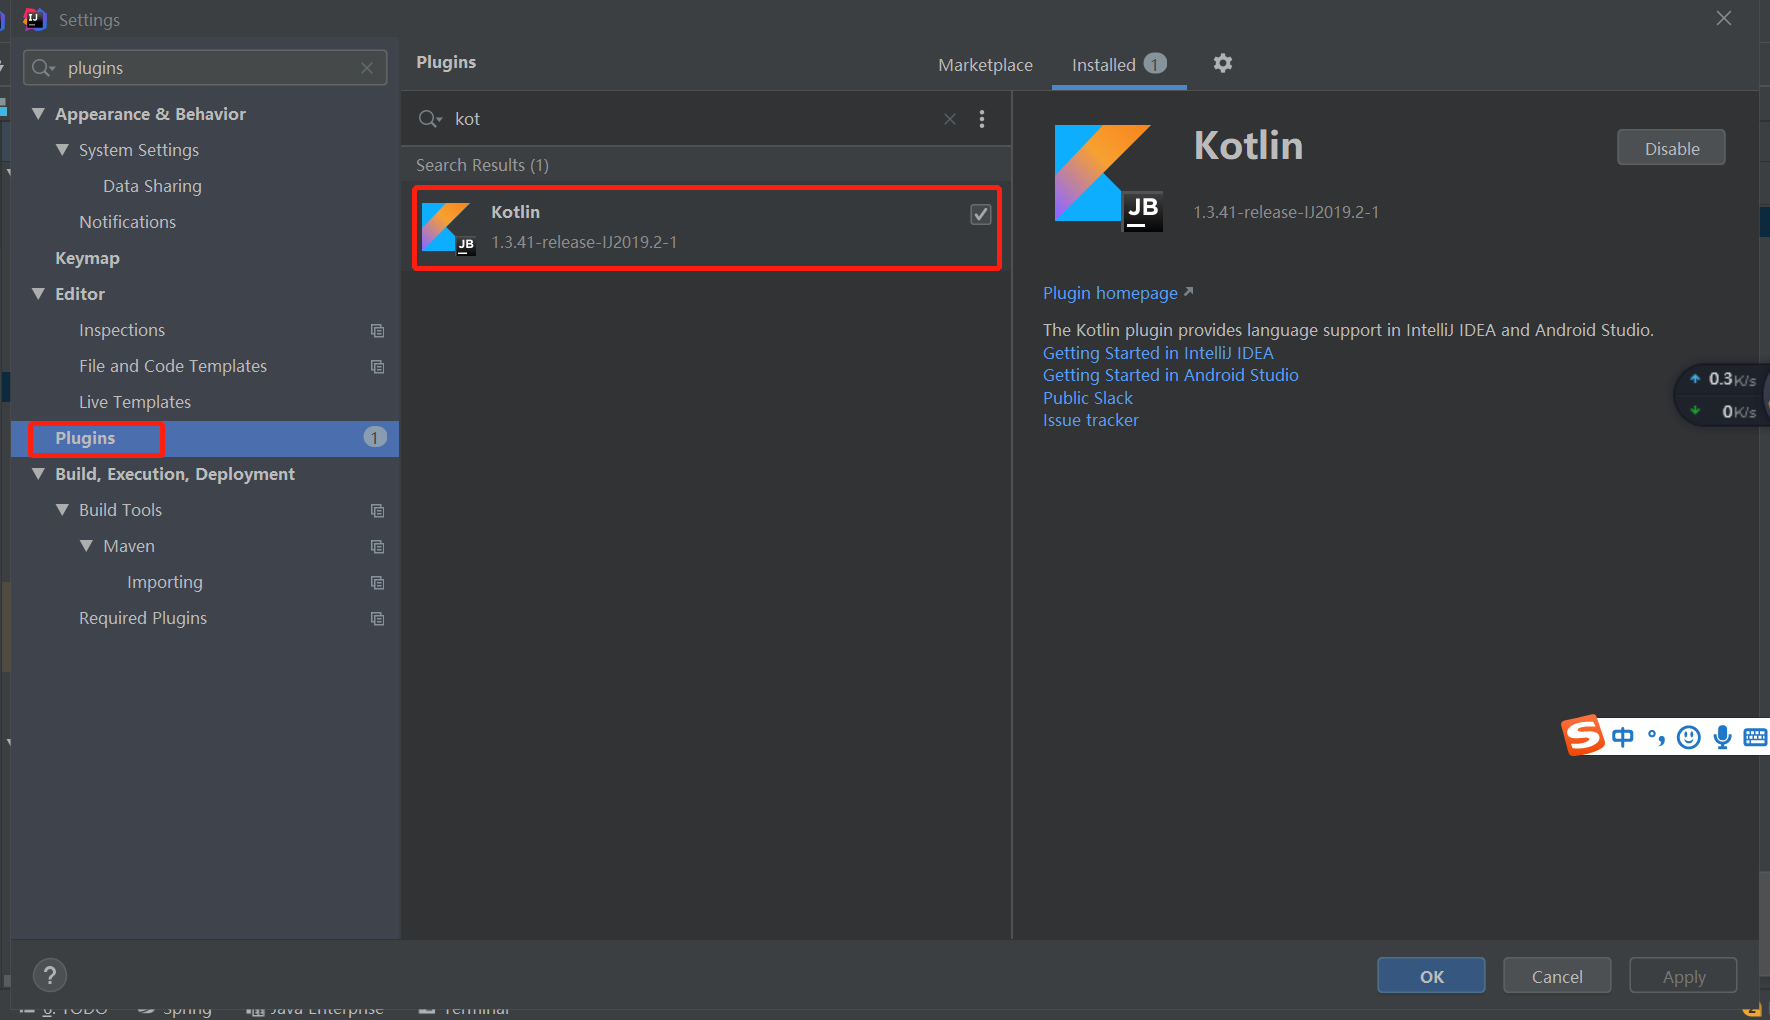Close the Settings dialog window
This screenshot has height=1020, width=1770.
1724,18
